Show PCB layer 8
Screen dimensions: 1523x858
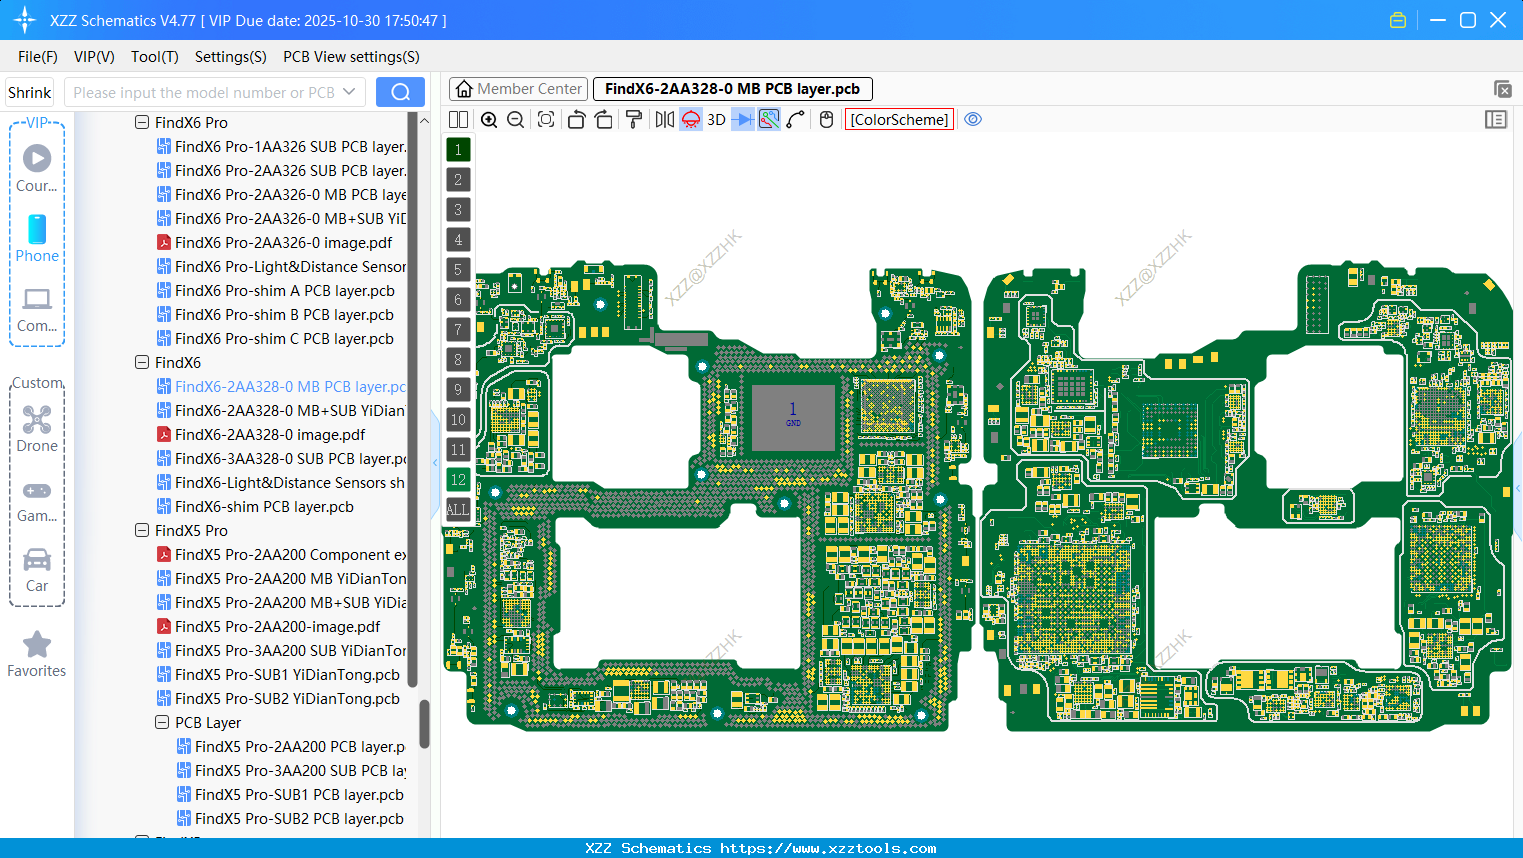tap(458, 360)
